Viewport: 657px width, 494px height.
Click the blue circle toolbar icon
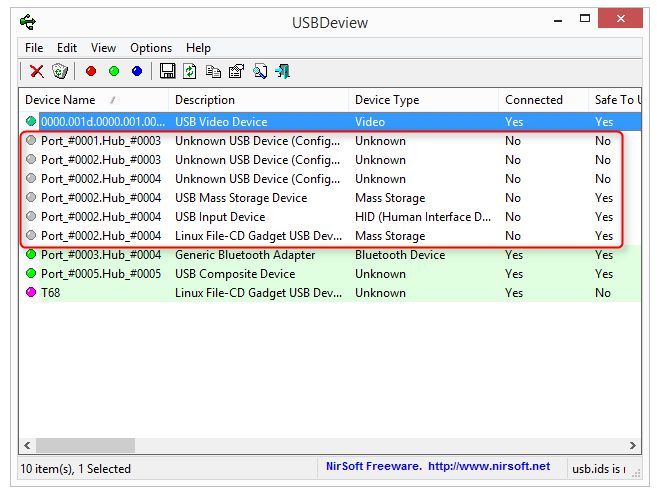(x=137, y=71)
